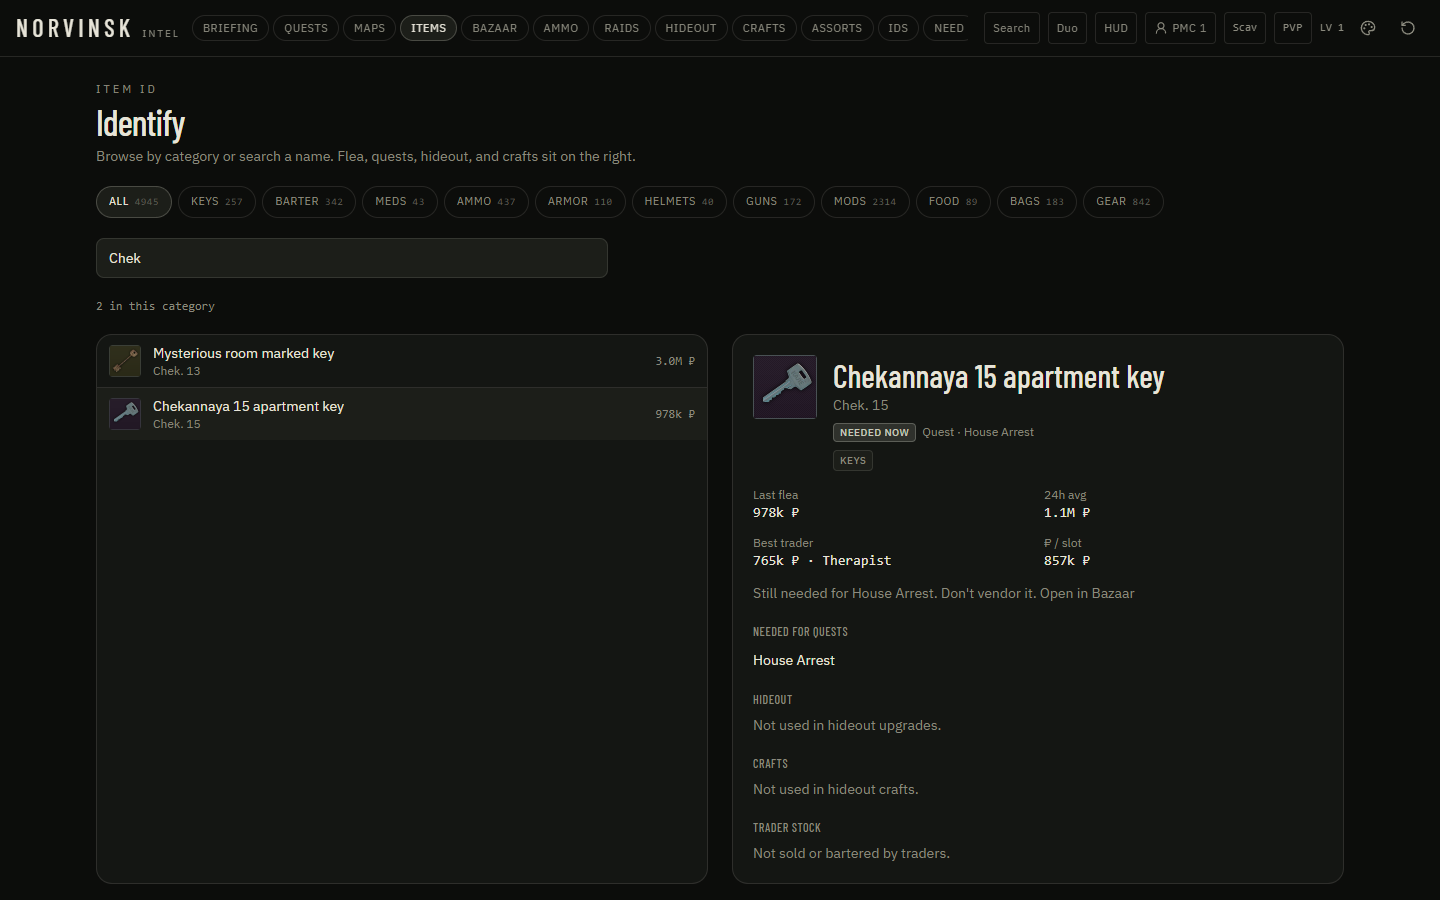This screenshot has height=900, width=1440.
Task: Filter by Helmets category
Action: point(679,202)
